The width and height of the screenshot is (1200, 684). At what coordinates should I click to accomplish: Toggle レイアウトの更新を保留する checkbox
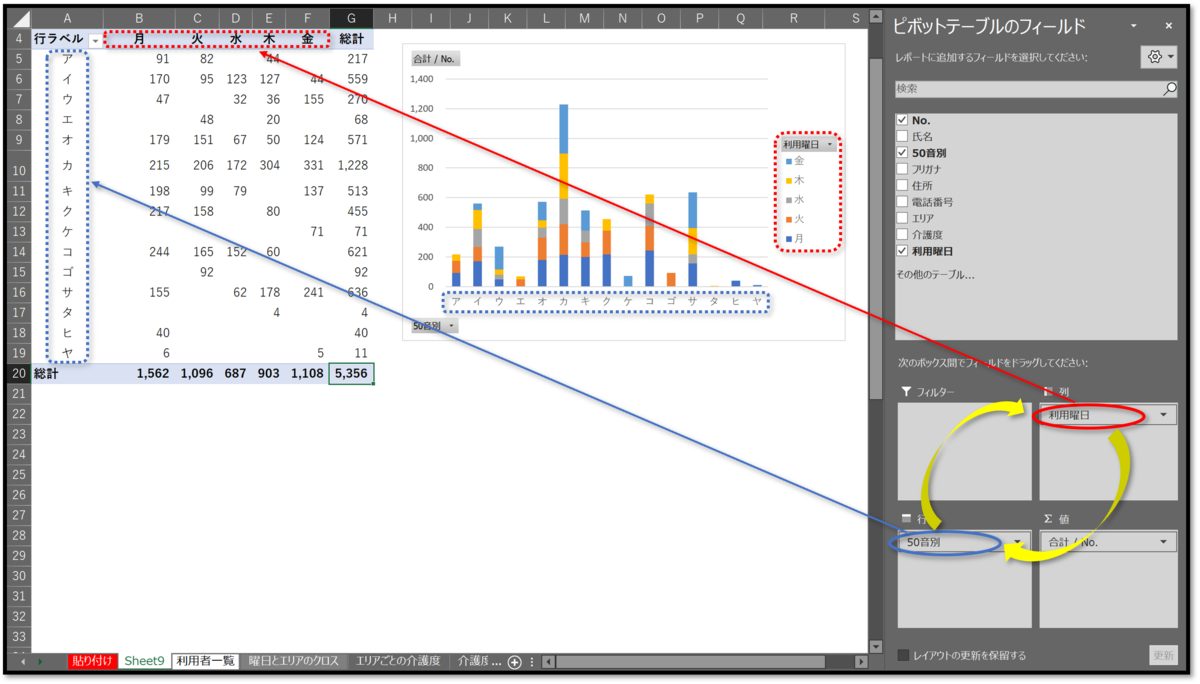pos(903,655)
